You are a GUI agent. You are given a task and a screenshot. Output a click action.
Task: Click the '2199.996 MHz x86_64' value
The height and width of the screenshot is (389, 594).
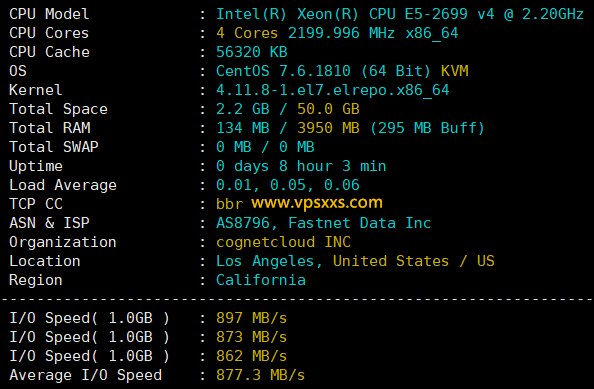coord(373,33)
